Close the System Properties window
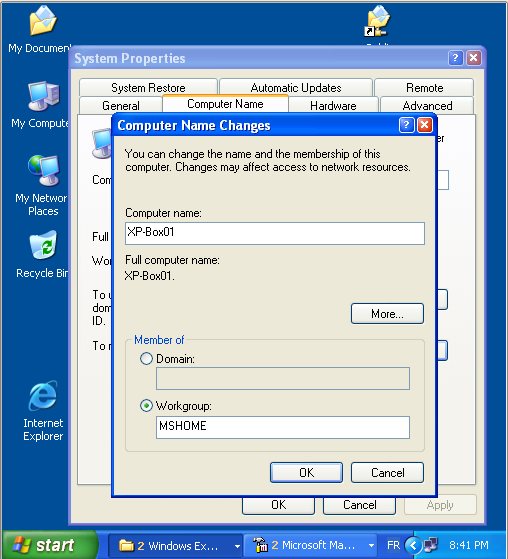This screenshot has height=559, width=508. (474, 58)
